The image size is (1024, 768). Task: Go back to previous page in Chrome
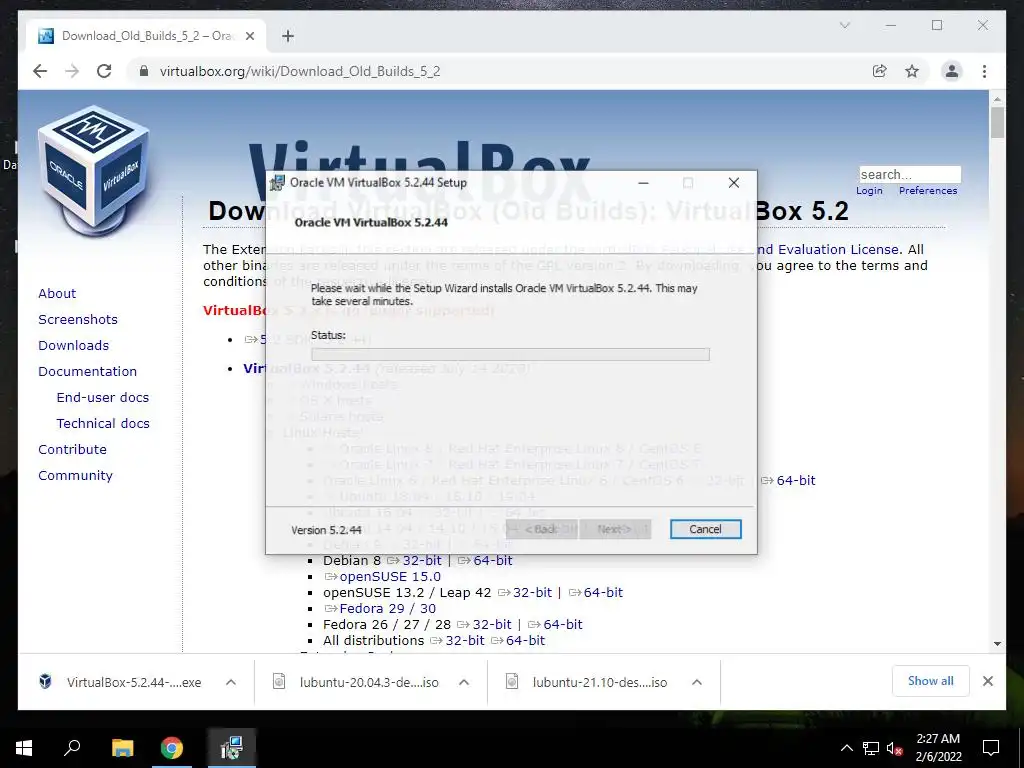(x=40, y=71)
